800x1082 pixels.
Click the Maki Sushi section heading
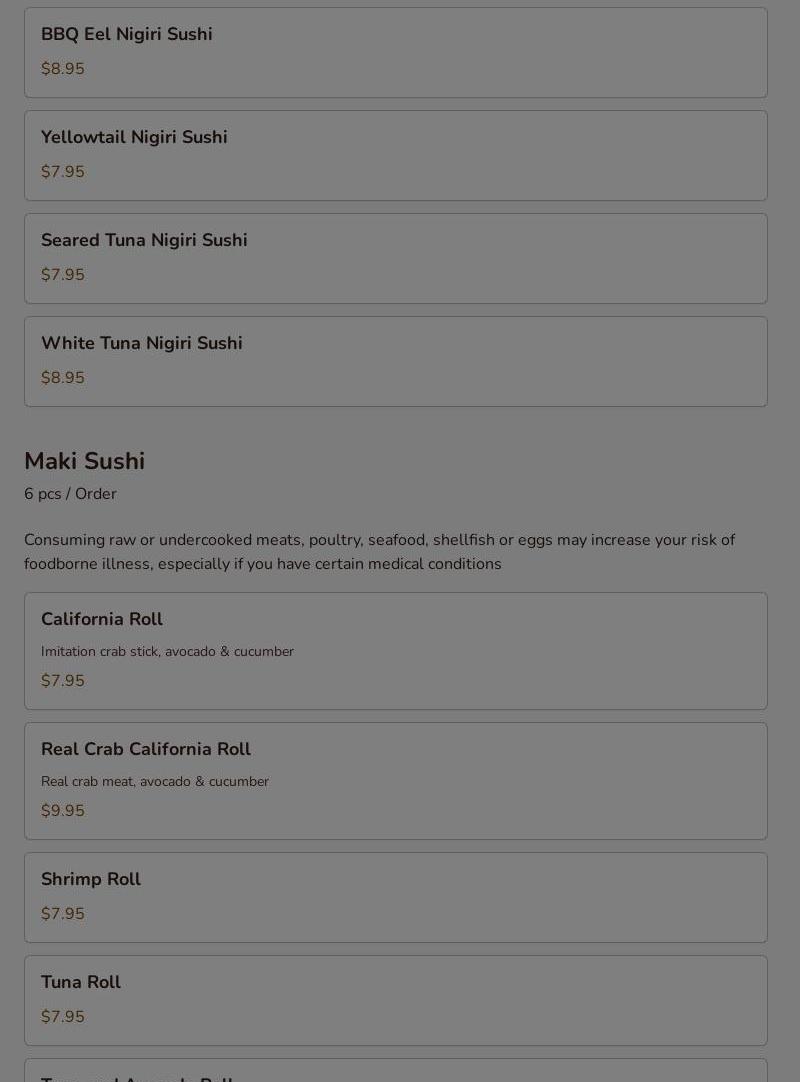tap(85, 461)
